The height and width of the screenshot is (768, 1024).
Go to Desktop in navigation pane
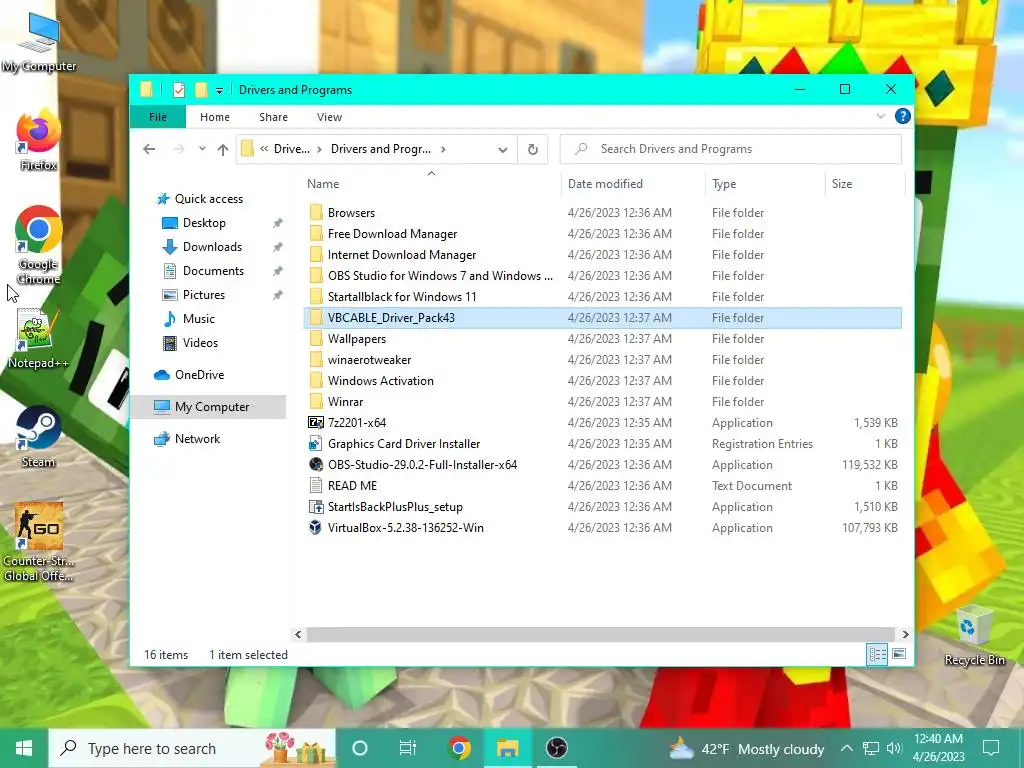[x=204, y=223]
